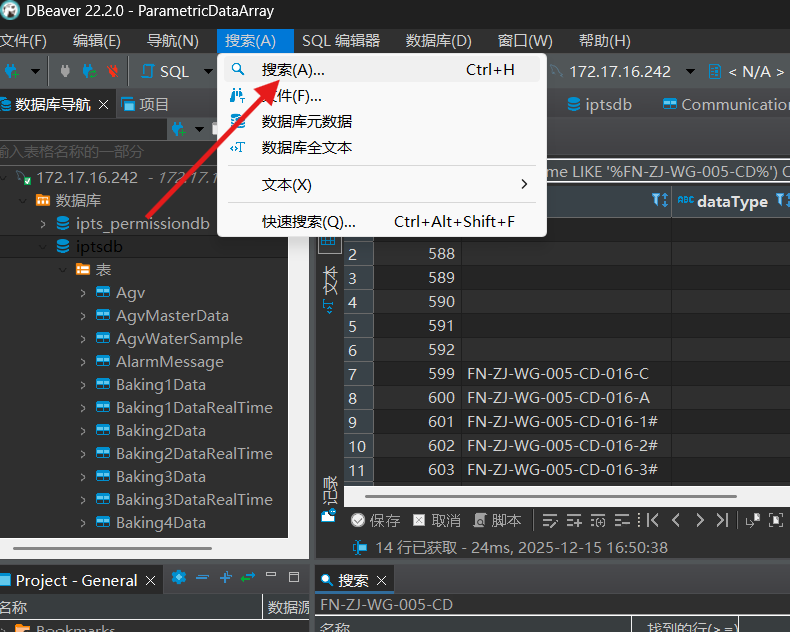Image resolution: width=790 pixels, height=632 pixels.
Task: Open the iptsdb editor tab
Action: point(599,104)
